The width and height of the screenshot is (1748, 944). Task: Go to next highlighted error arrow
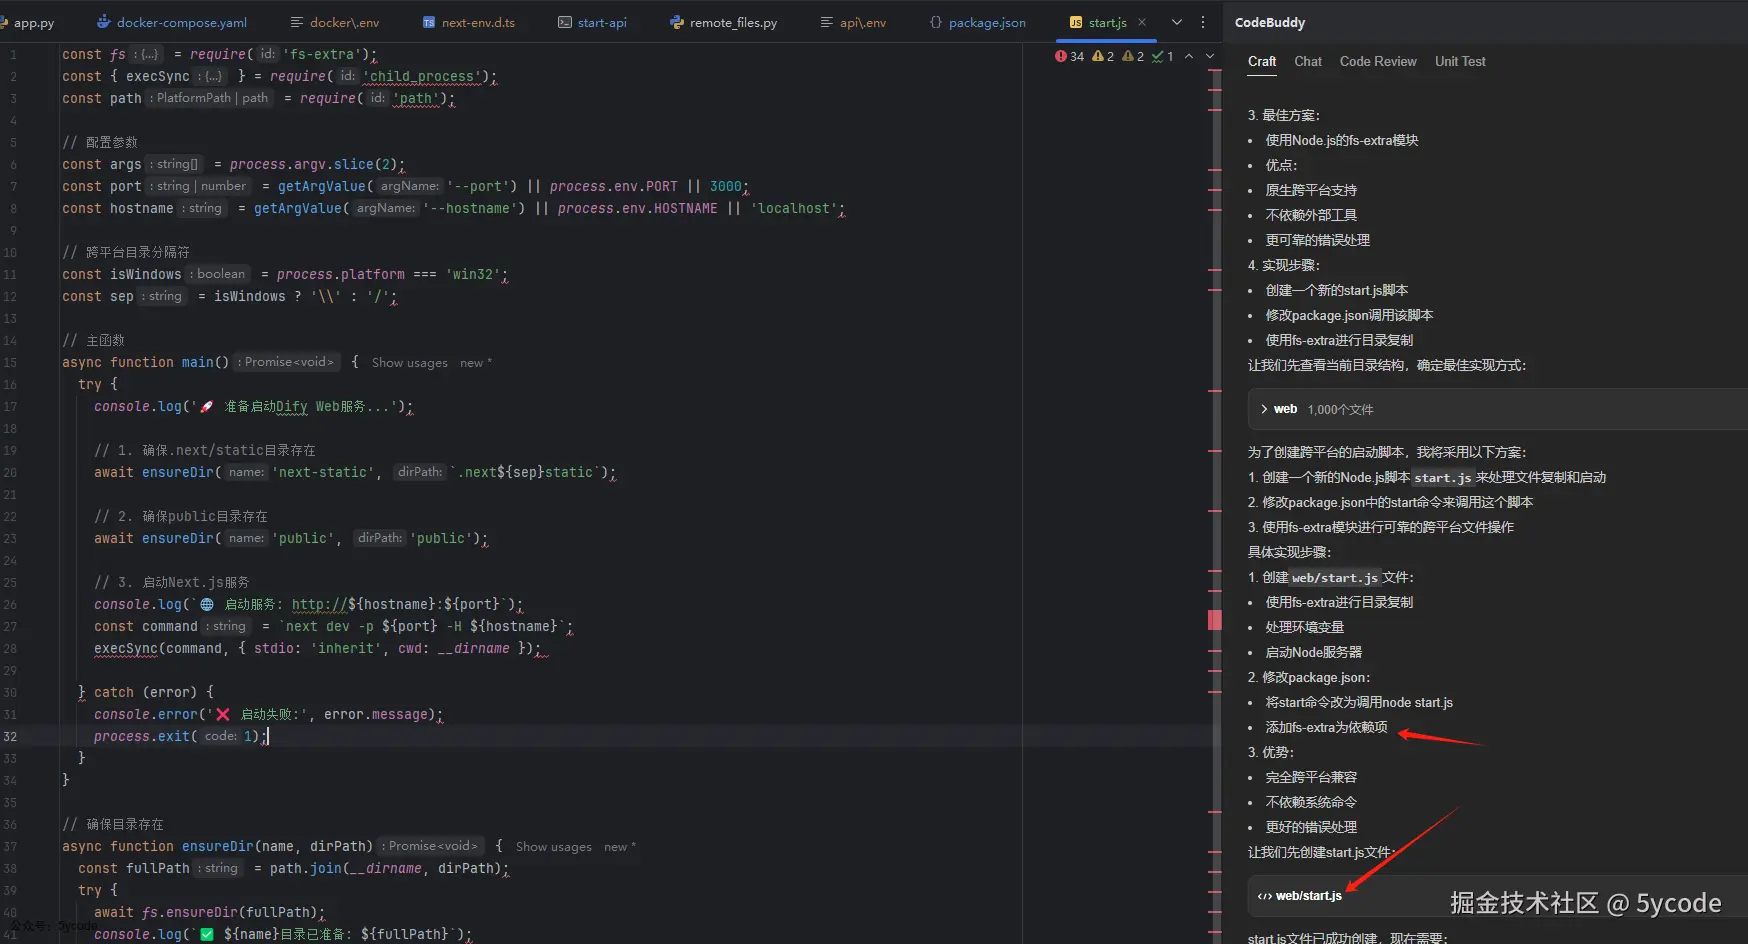(x=1210, y=56)
